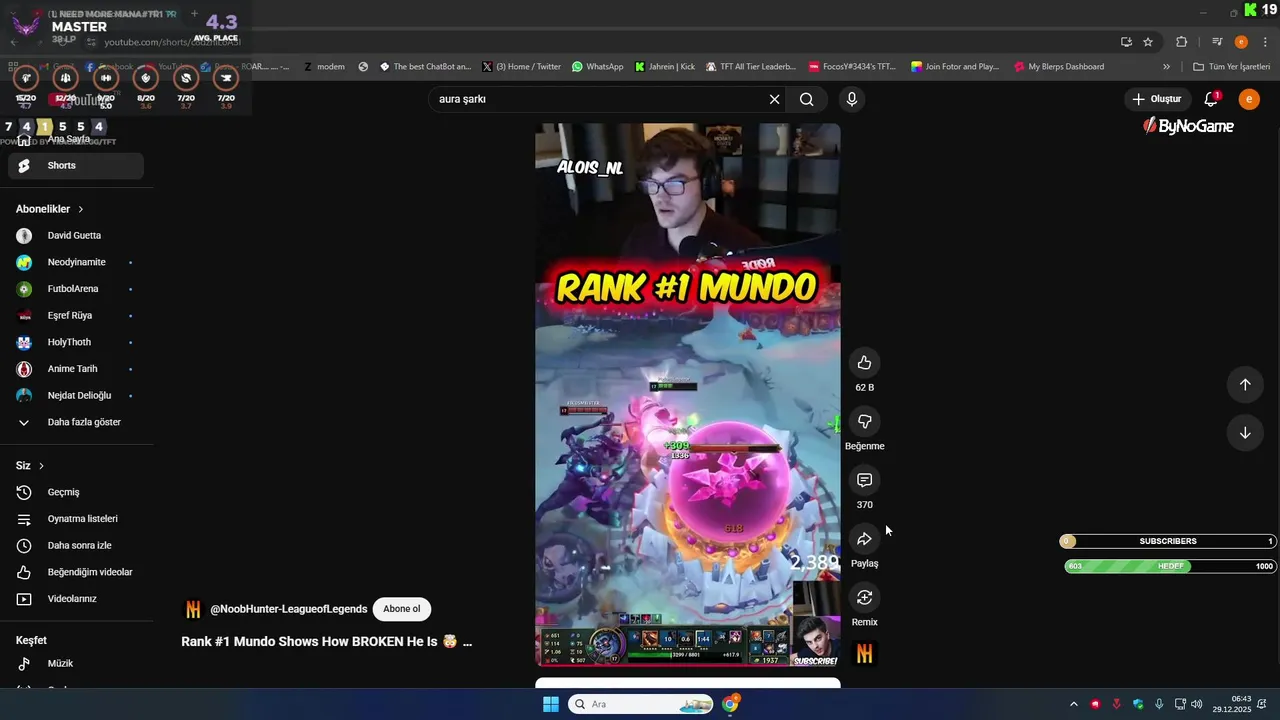Open the comments for this short

click(x=864, y=480)
